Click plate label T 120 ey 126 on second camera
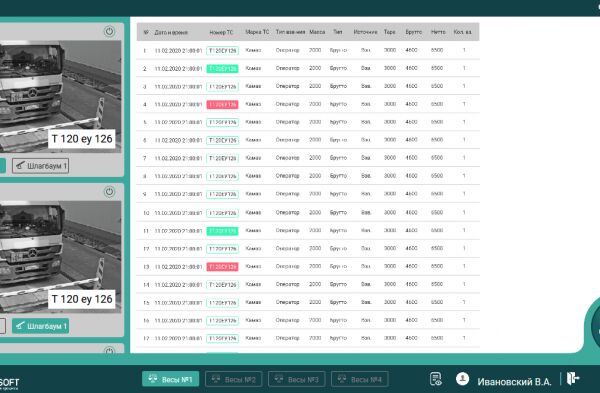 click(82, 299)
